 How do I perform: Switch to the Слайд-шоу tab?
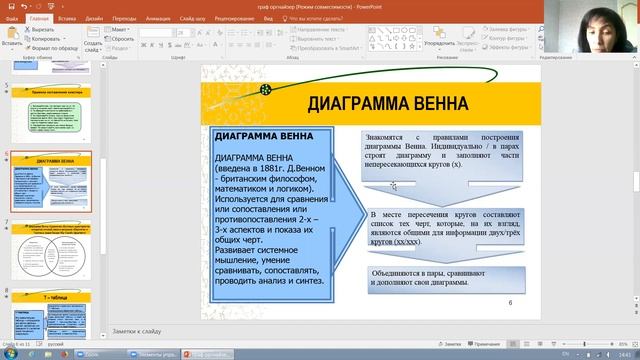click(192, 19)
